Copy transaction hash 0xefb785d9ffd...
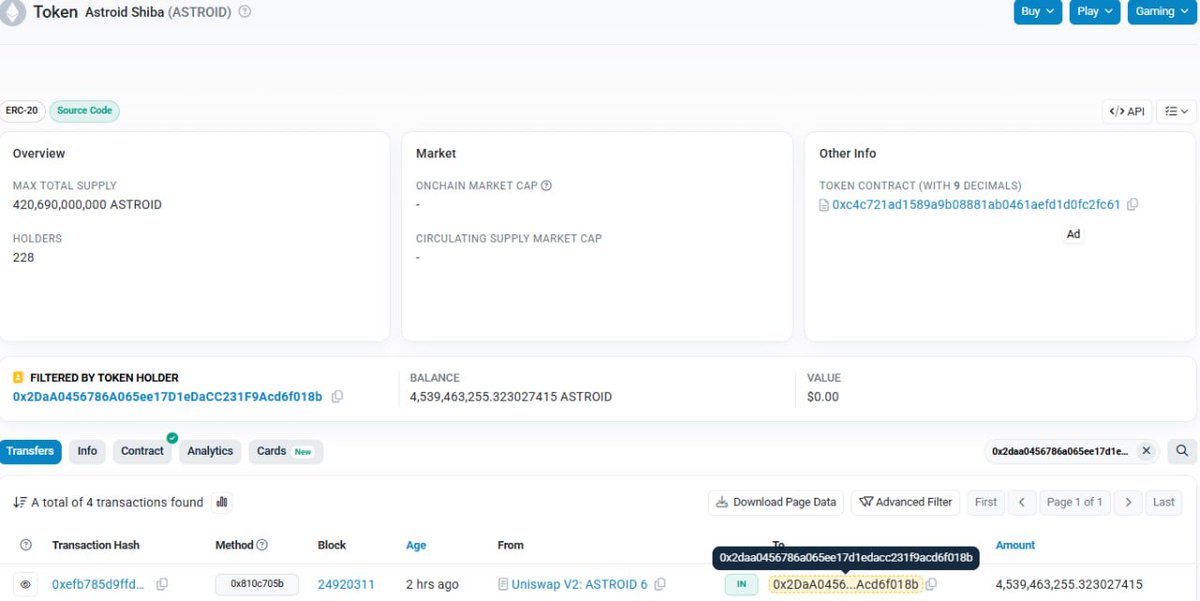 click(162, 584)
